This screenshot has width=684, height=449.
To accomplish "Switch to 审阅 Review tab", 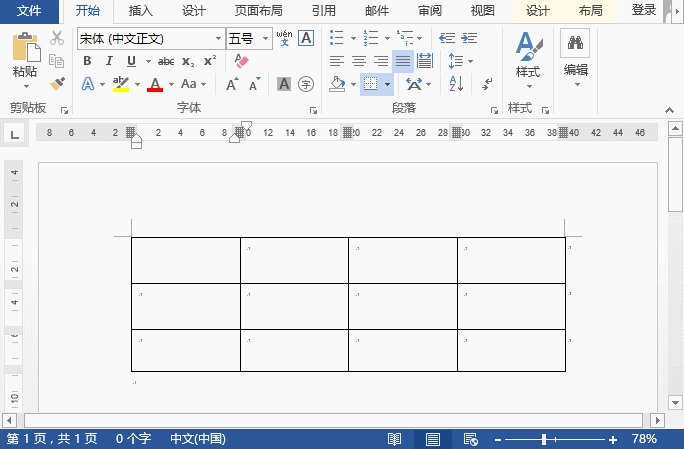I will [430, 11].
